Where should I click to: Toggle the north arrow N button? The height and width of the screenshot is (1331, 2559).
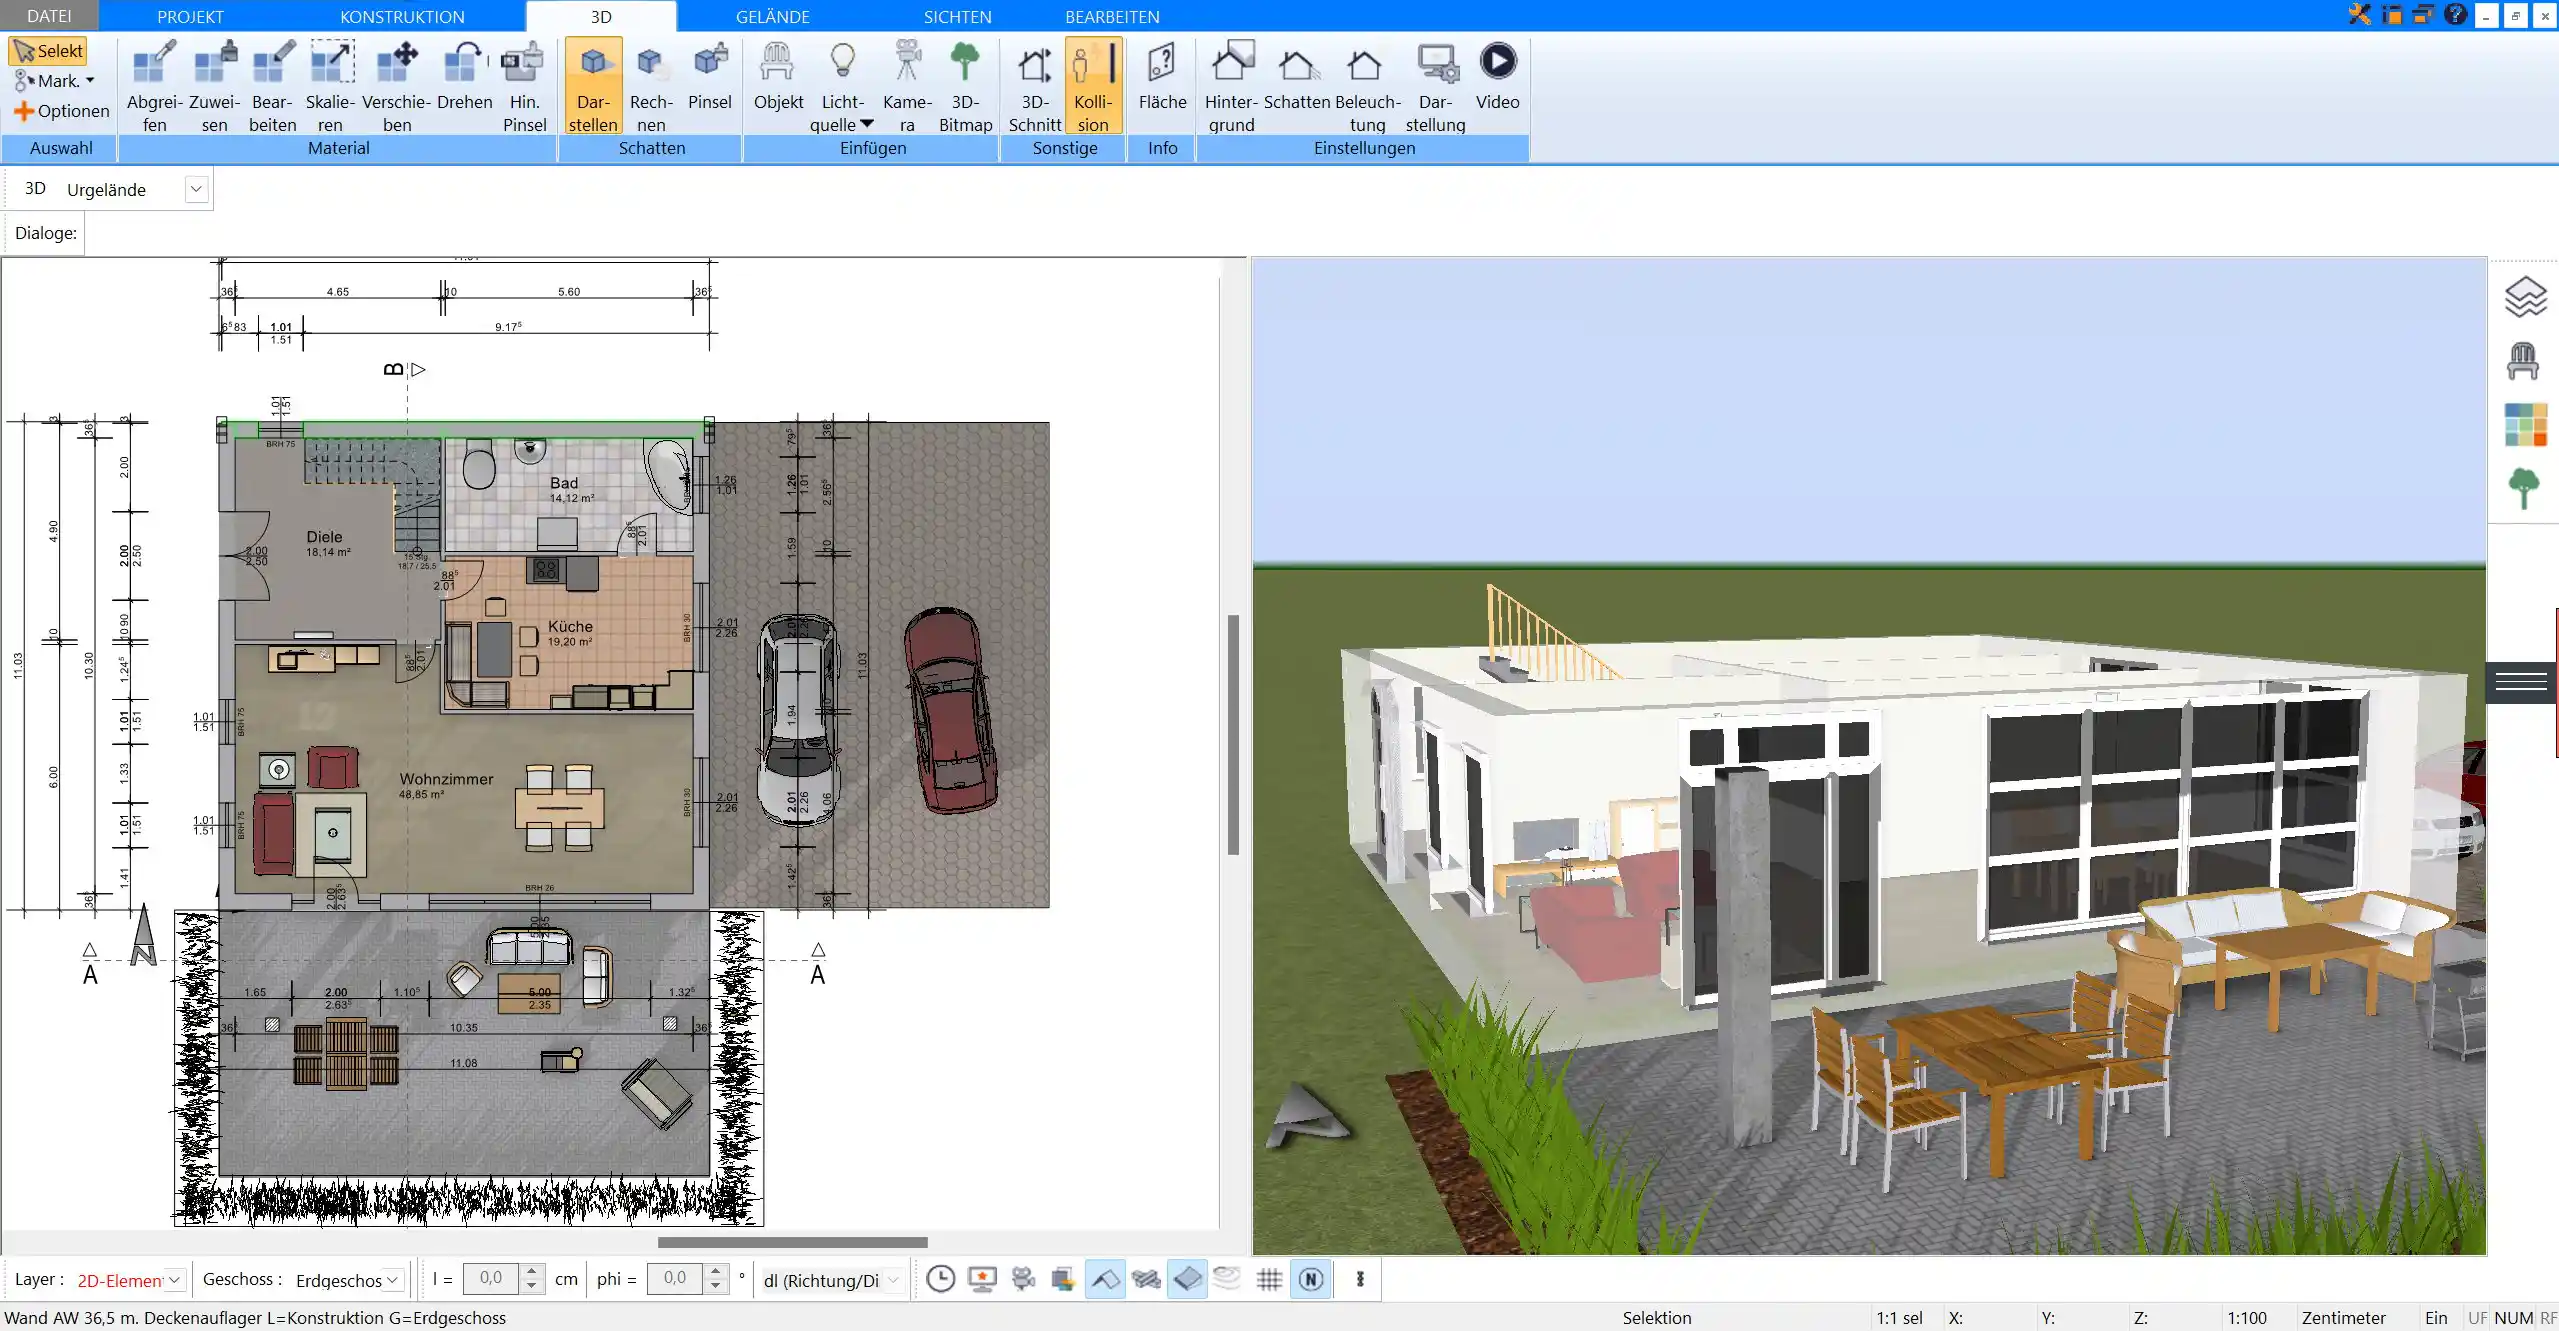coord(1311,1279)
